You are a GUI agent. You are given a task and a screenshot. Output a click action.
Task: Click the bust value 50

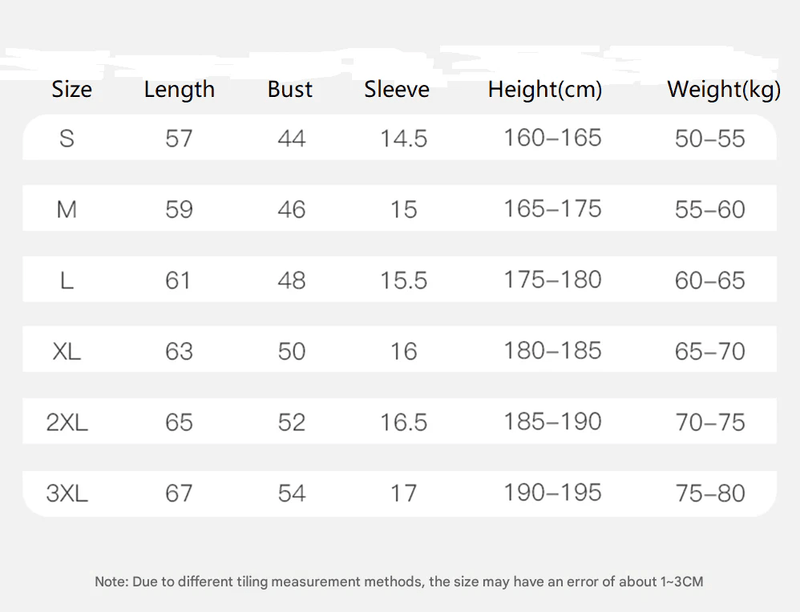(292, 351)
